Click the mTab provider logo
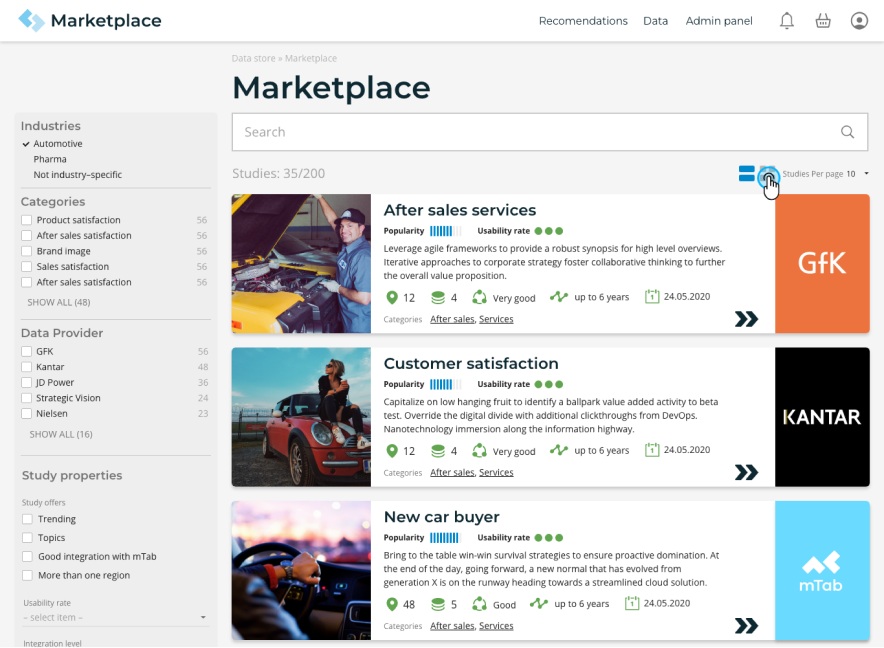This screenshot has height=648, width=884. point(822,570)
